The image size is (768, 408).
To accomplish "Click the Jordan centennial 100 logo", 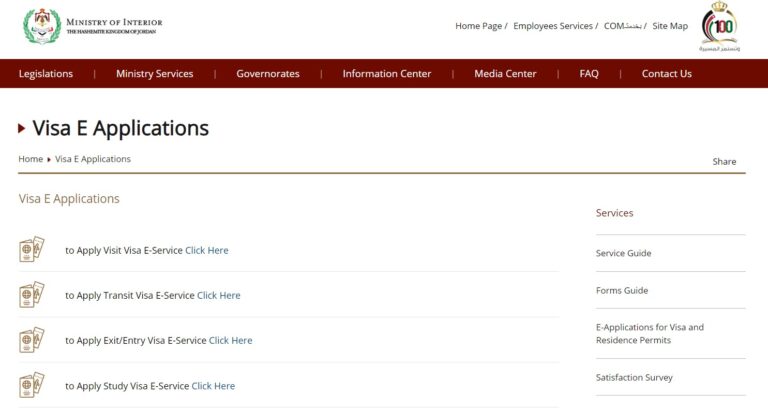I will pos(718,27).
